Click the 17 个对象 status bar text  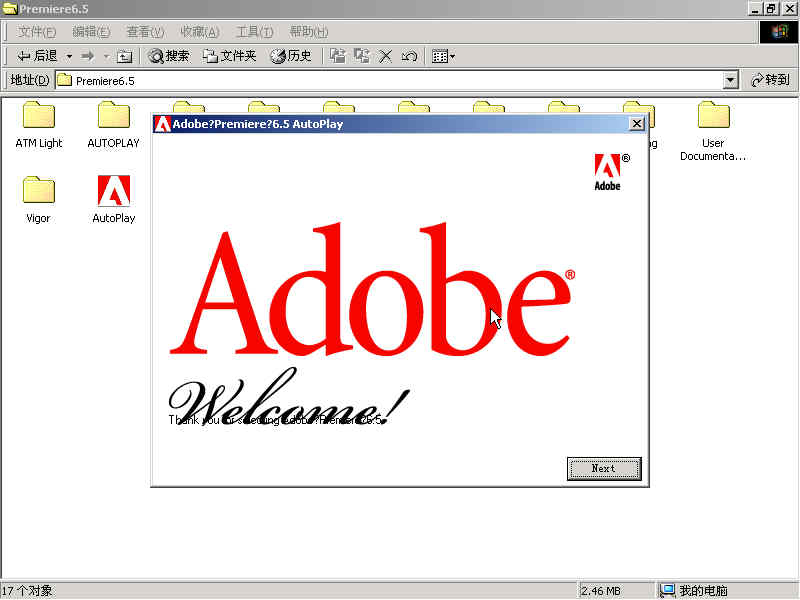[27, 591]
